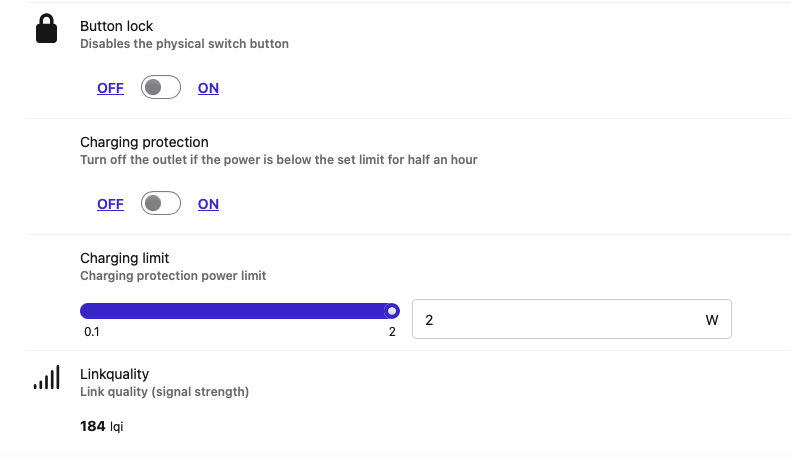Click the Charging protection heading
Viewport: 791px width, 458px height.
tap(144, 142)
